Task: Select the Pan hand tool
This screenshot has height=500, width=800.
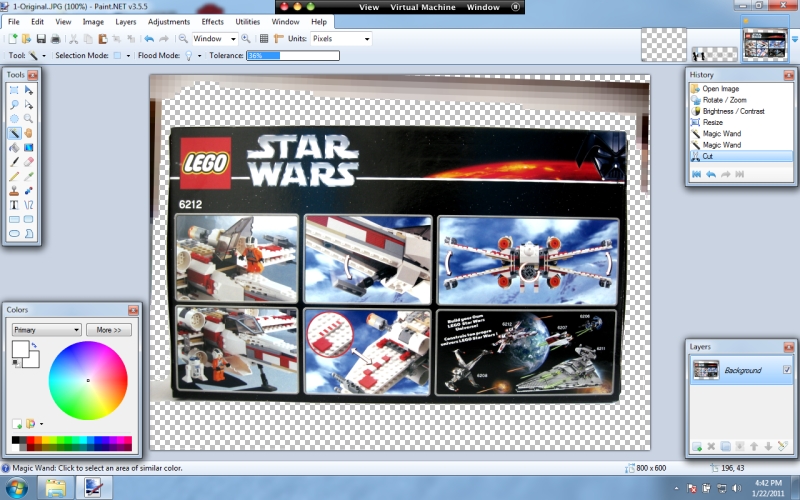Action: coord(29,133)
